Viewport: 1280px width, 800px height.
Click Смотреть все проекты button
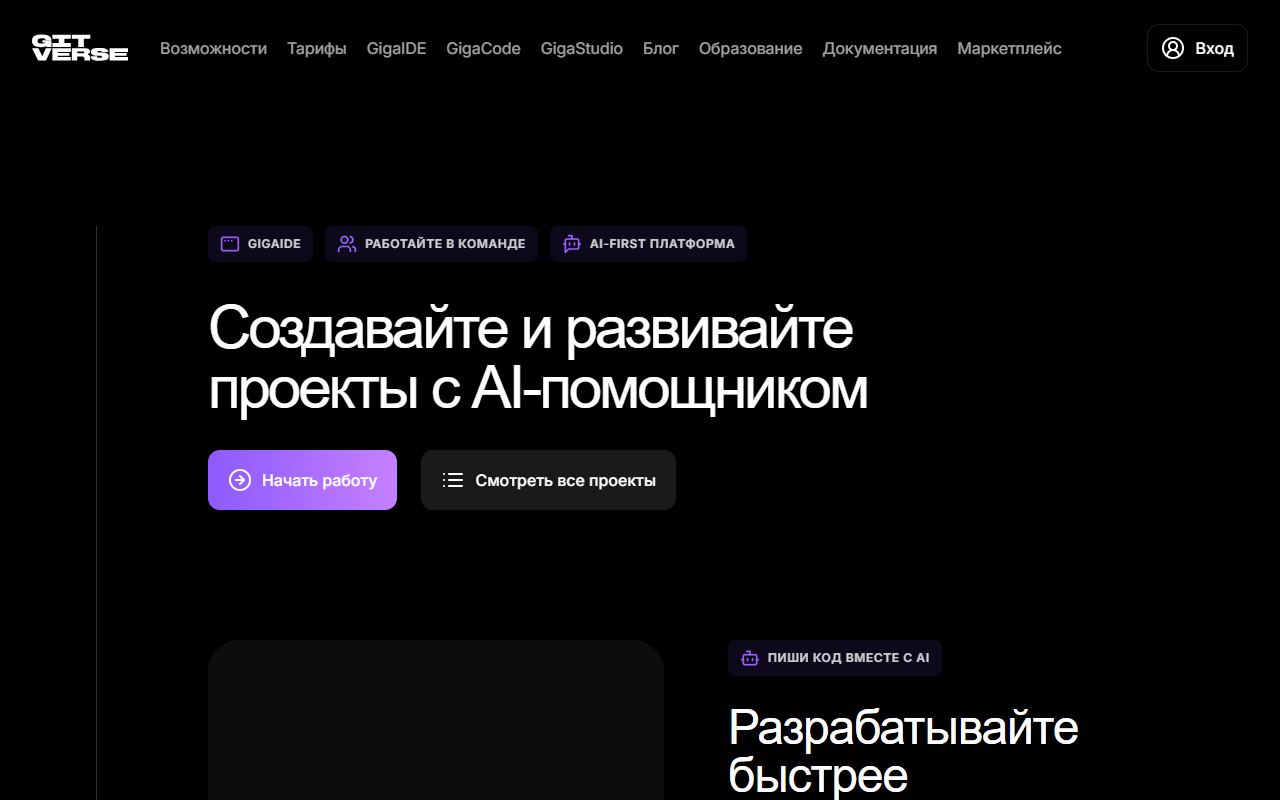[x=548, y=480]
